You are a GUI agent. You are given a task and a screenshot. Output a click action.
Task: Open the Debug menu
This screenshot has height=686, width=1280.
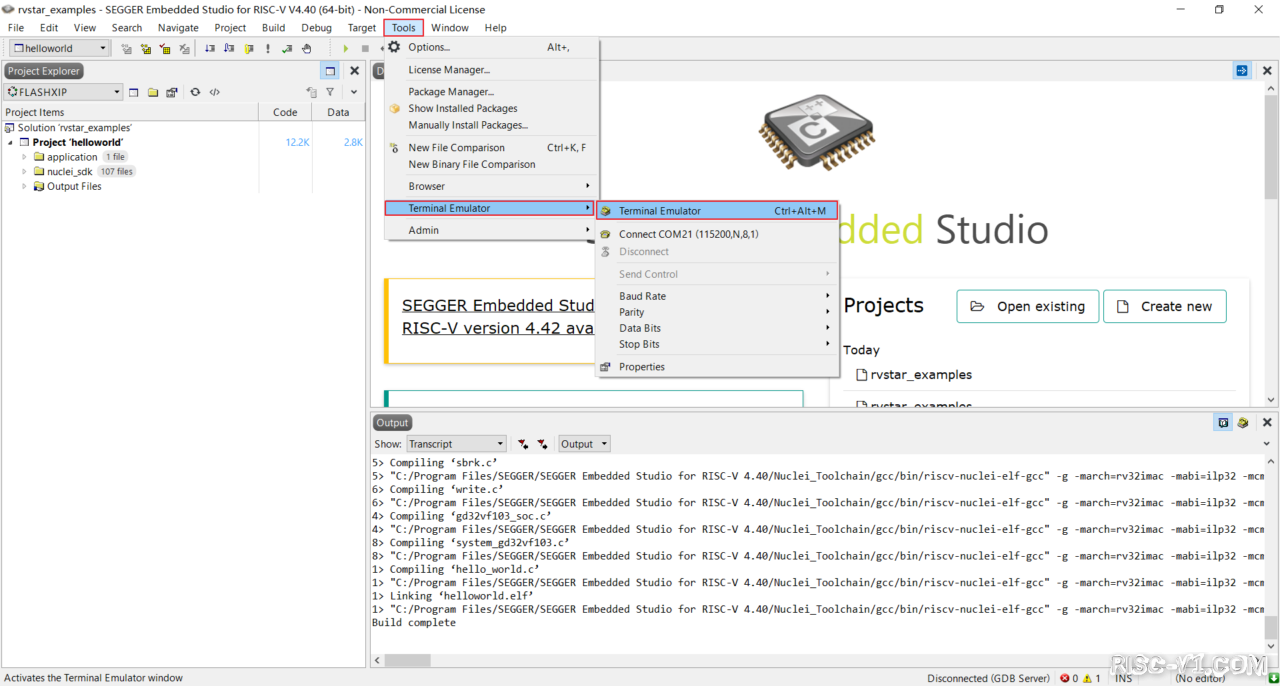point(316,28)
